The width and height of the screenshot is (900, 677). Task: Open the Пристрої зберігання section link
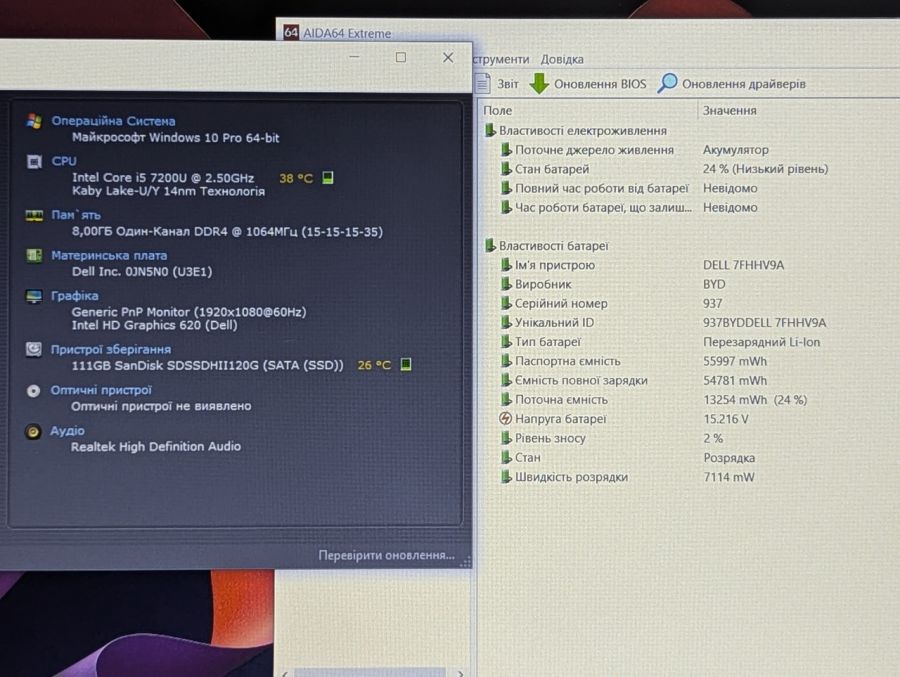pyautogui.click(x=110, y=349)
